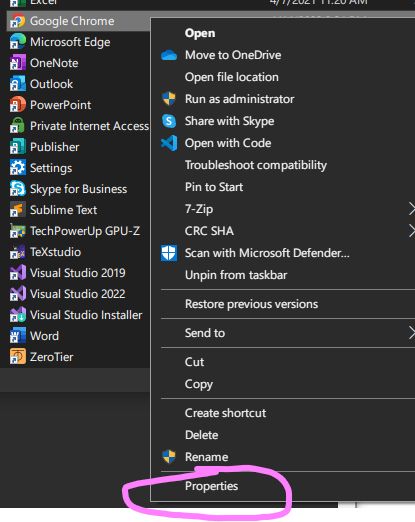The width and height of the screenshot is (415, 522).
Task: Choose Open from the context menu
Action: 200,33
